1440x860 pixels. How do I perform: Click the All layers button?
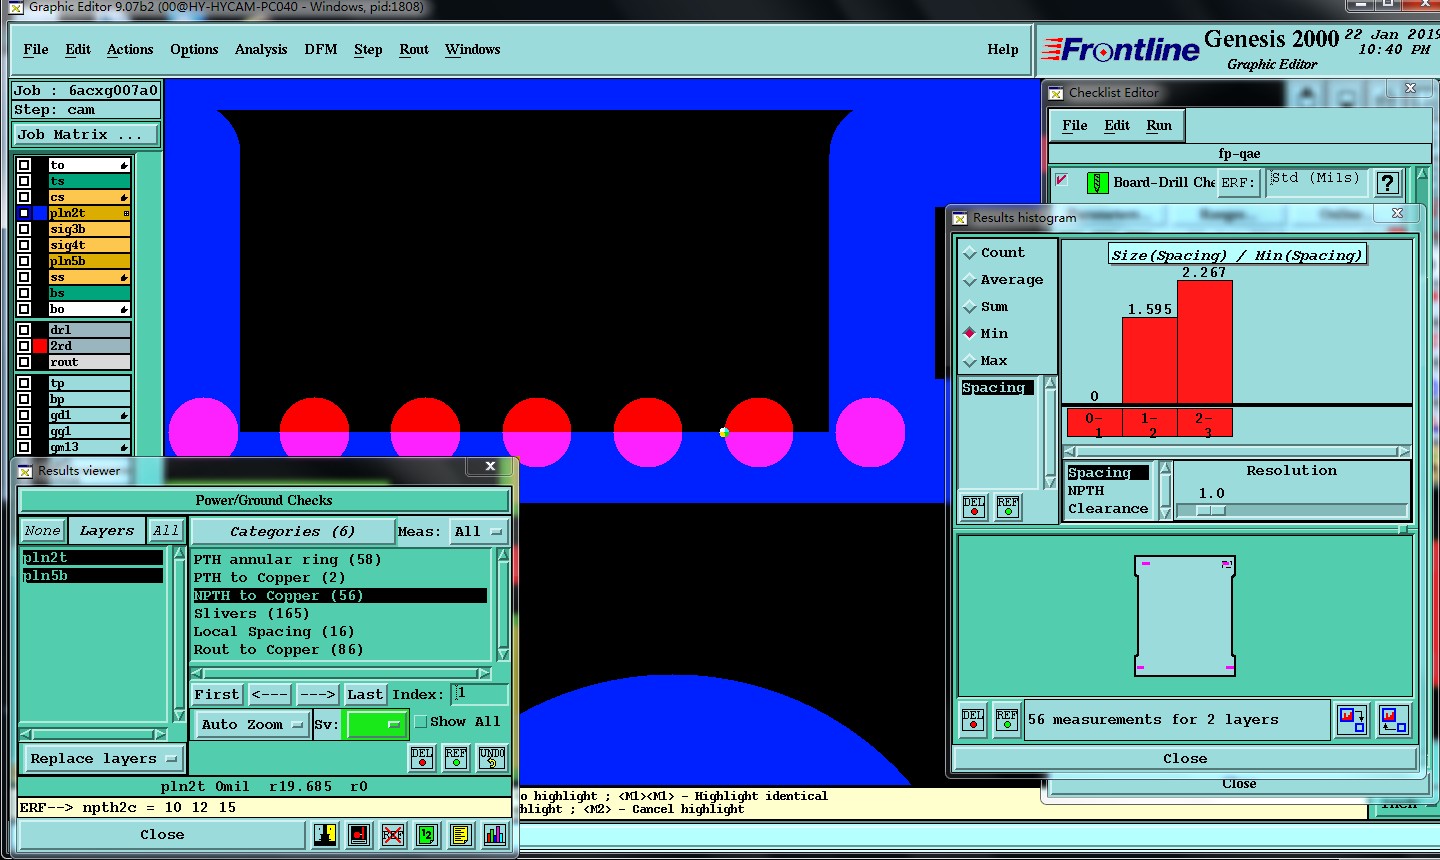tap(166, 531)
